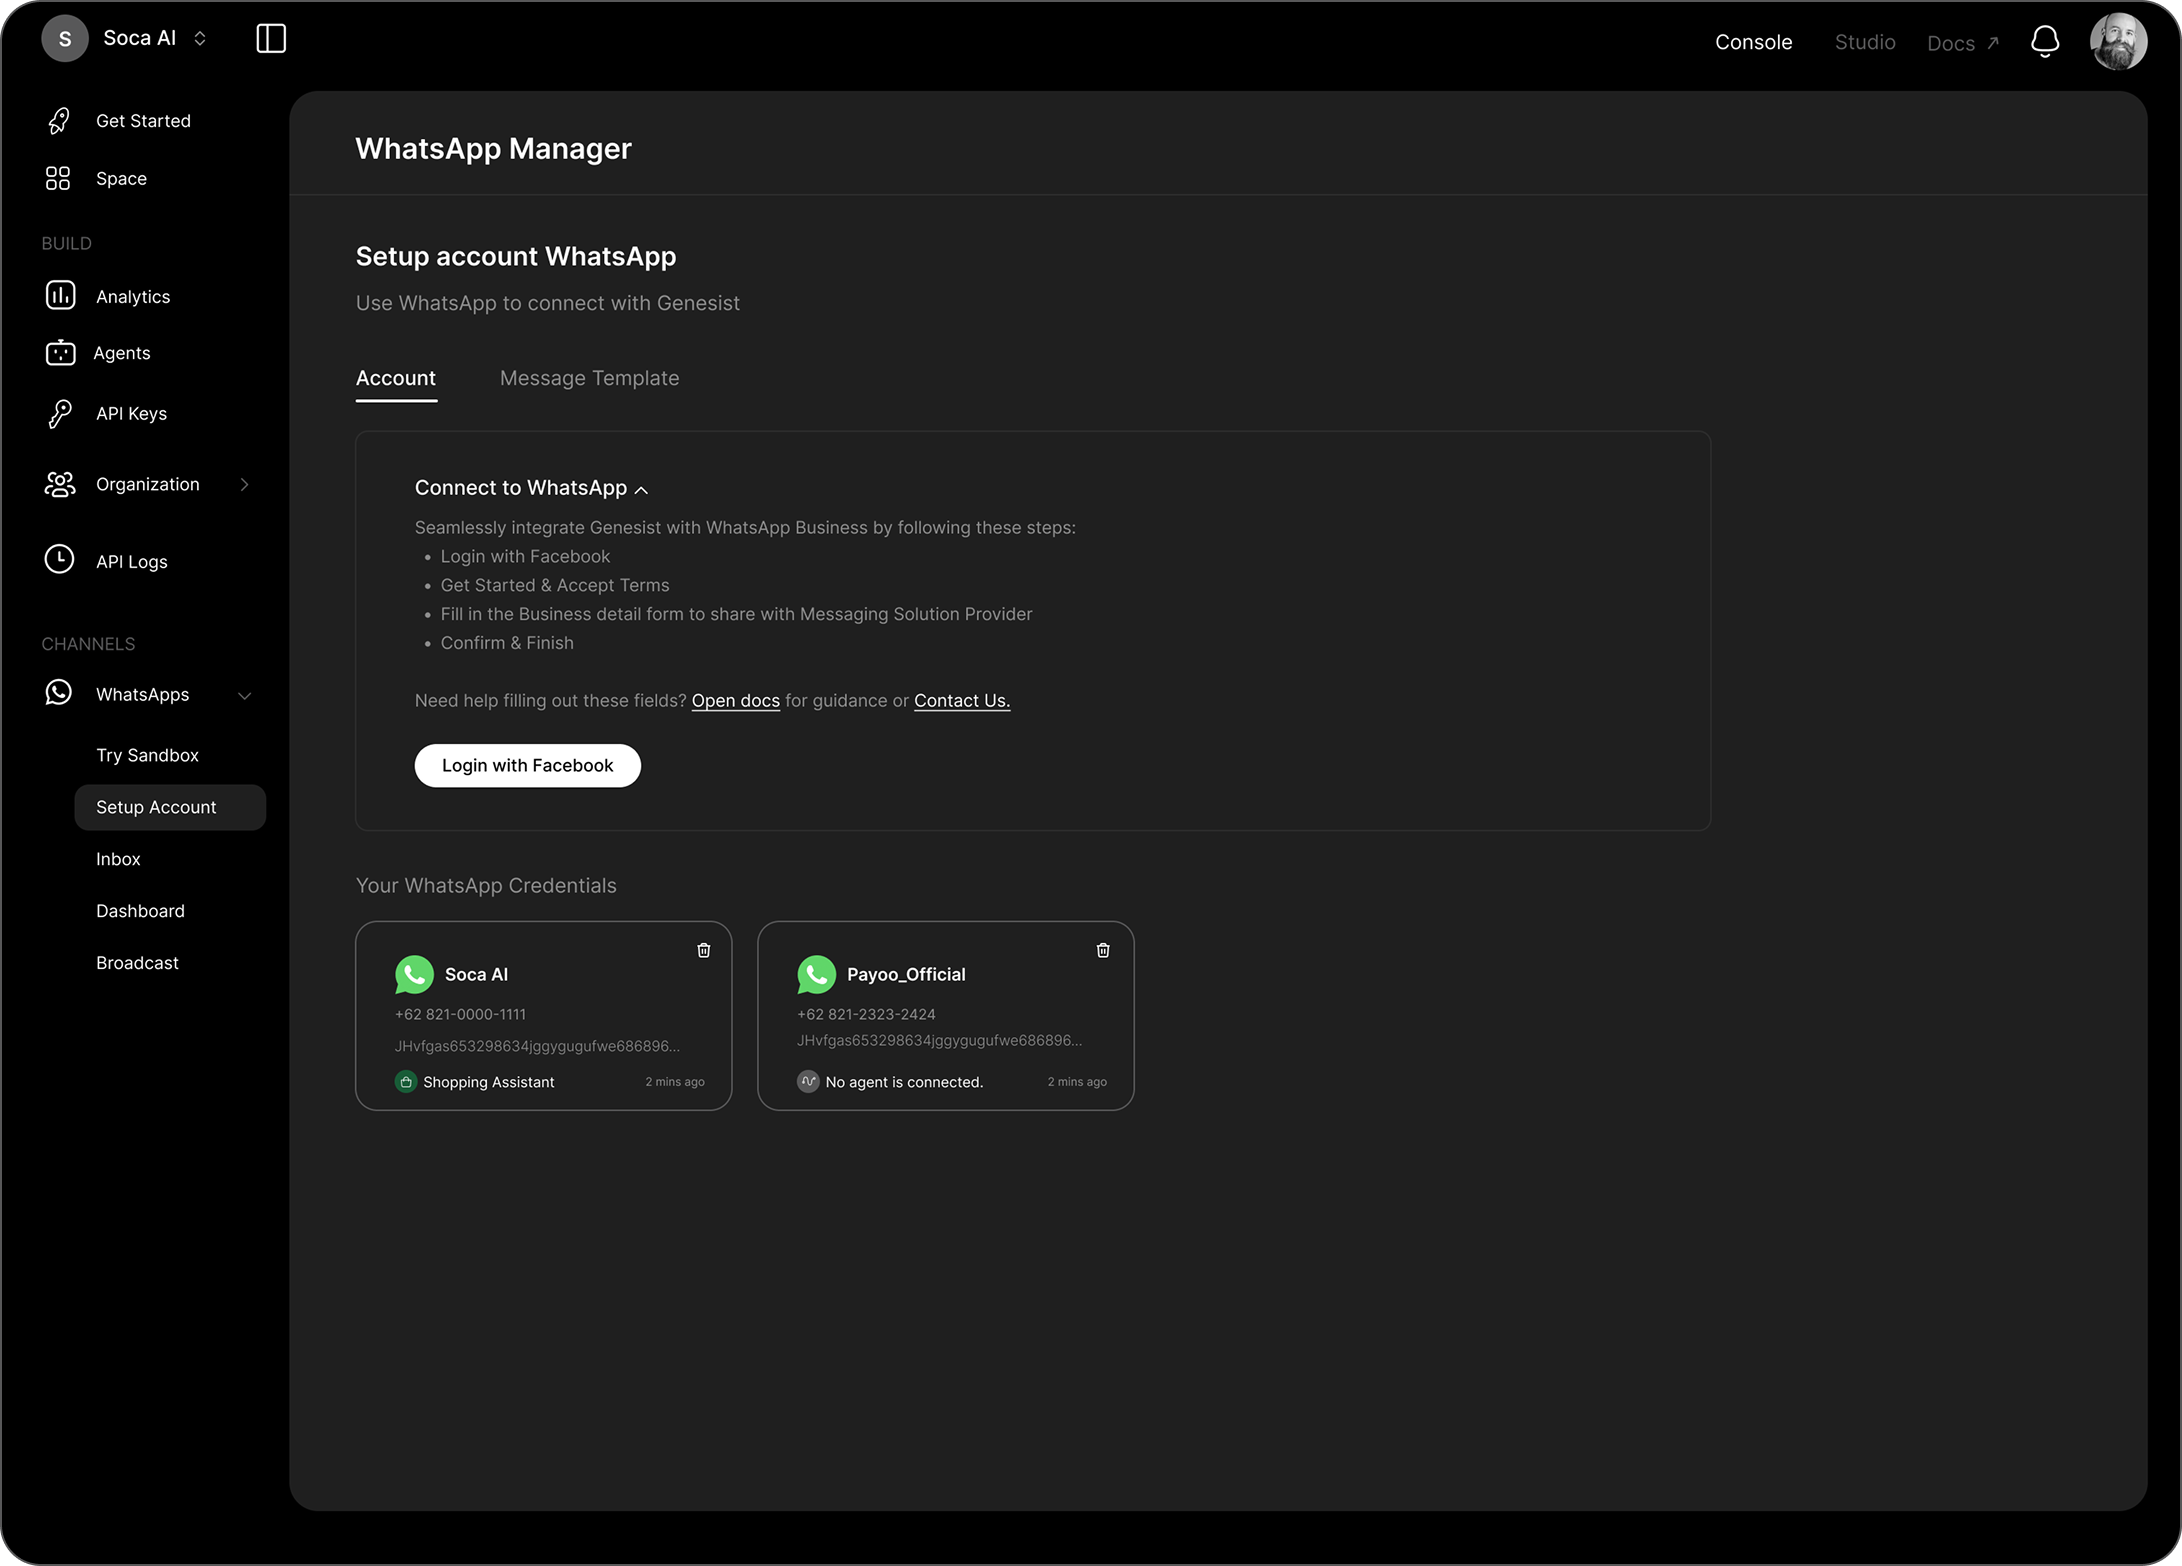The width and height of the screenshot is (2182, 1566).
Task: Click the API Logs clock icon
Action: (60, 560)
